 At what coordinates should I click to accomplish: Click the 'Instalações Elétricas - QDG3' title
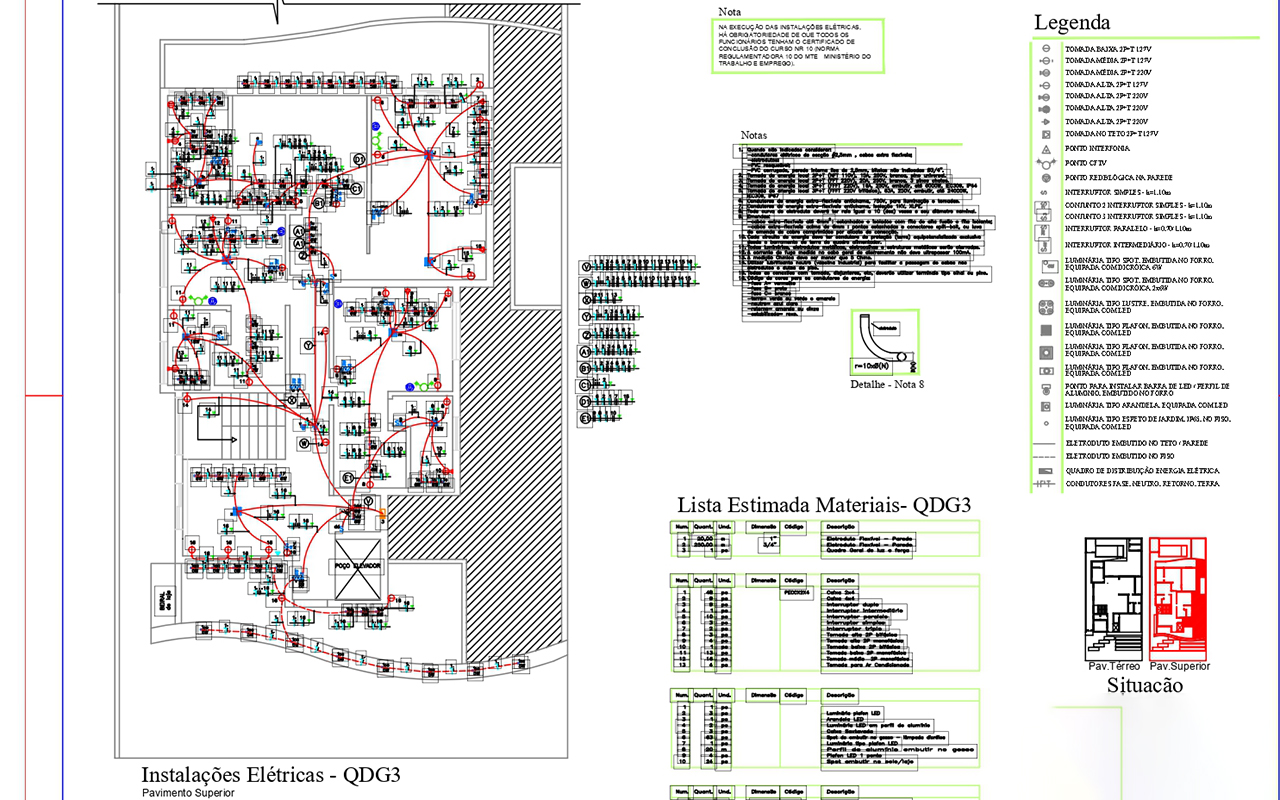271,775
